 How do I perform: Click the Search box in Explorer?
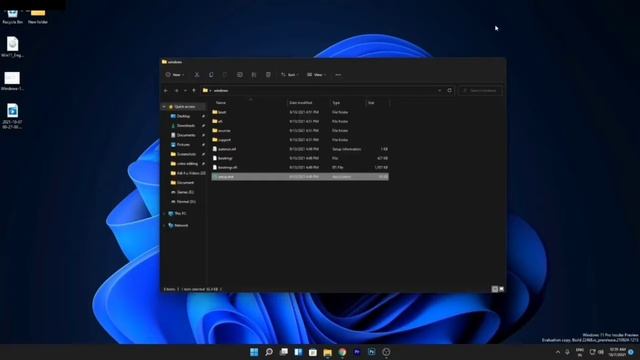tap(480, 90)
